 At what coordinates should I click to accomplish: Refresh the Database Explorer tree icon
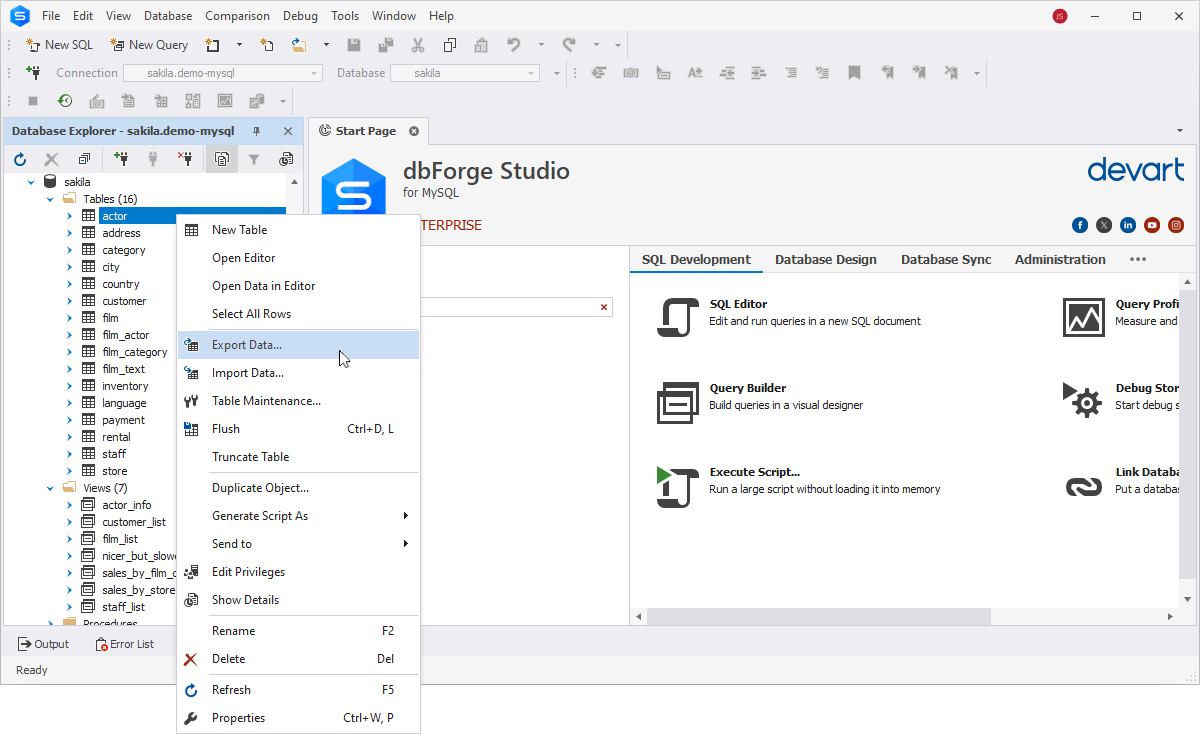point(20,159)
